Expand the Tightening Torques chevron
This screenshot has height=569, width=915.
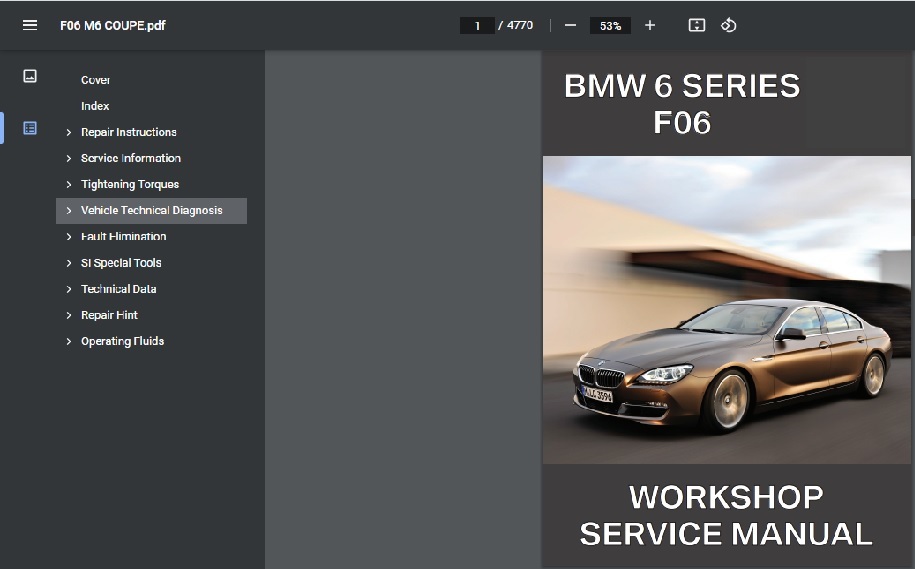(x=69, y=184)
